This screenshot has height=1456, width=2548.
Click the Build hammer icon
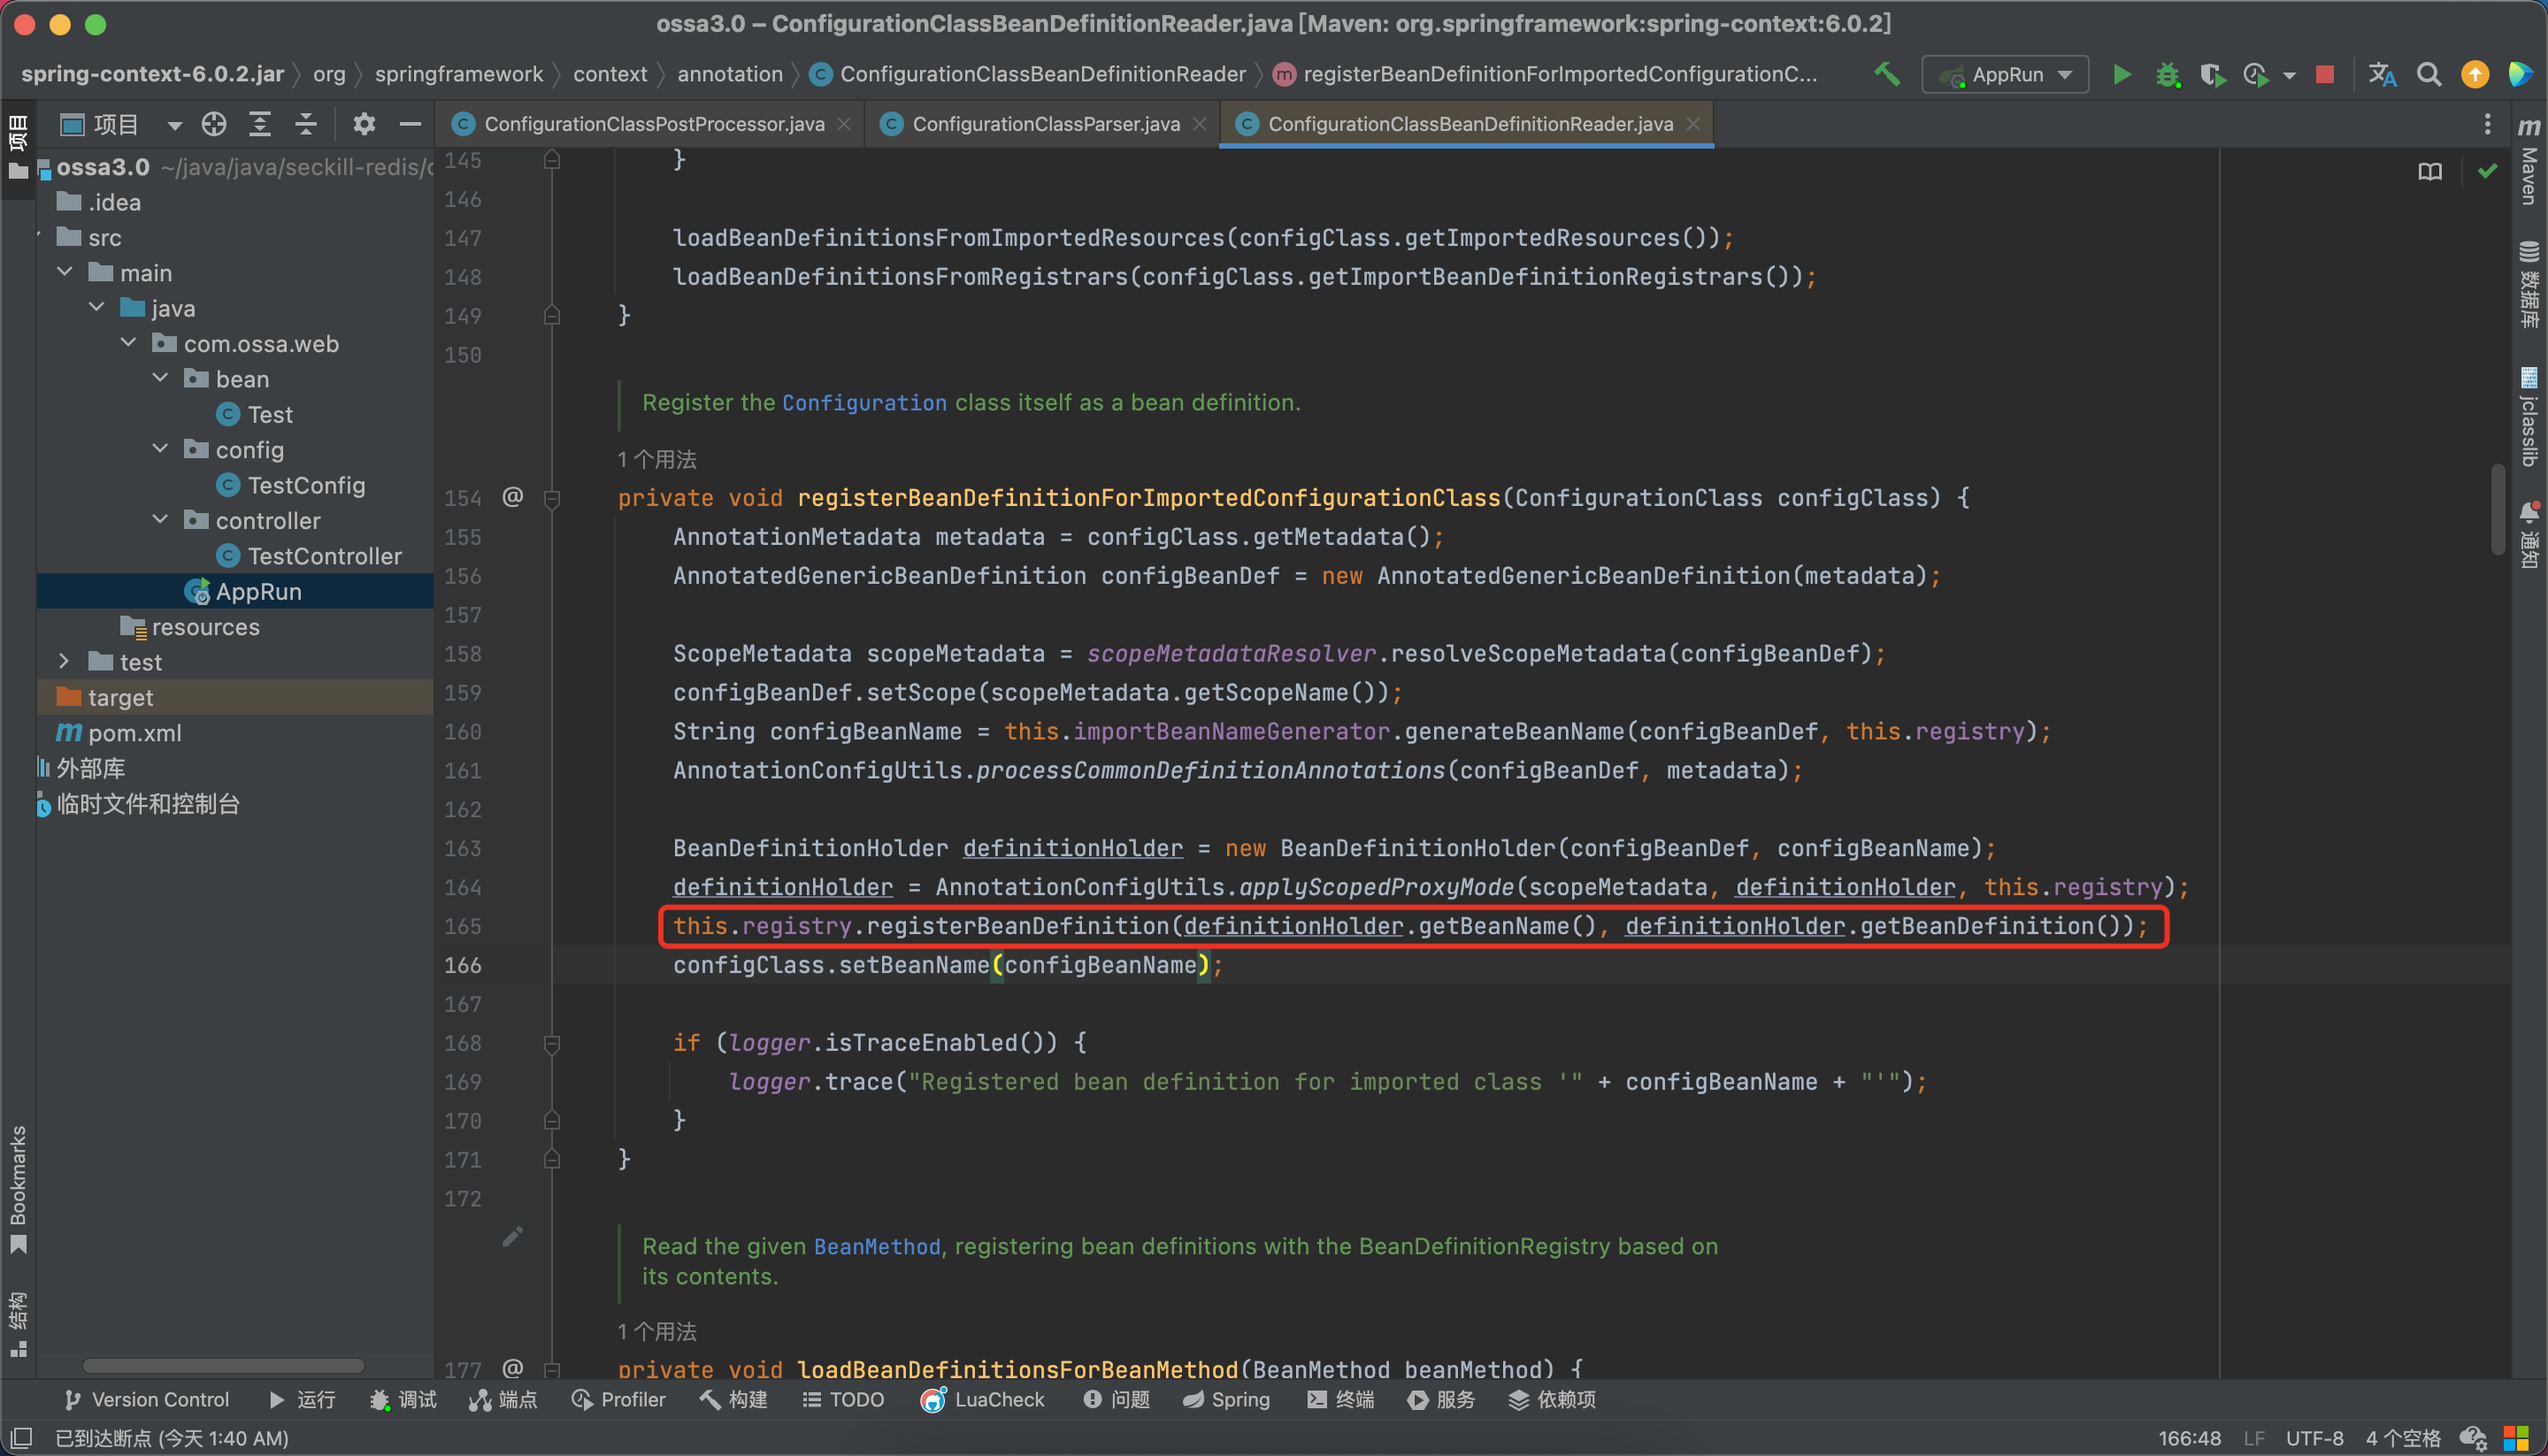point(1886,75)
